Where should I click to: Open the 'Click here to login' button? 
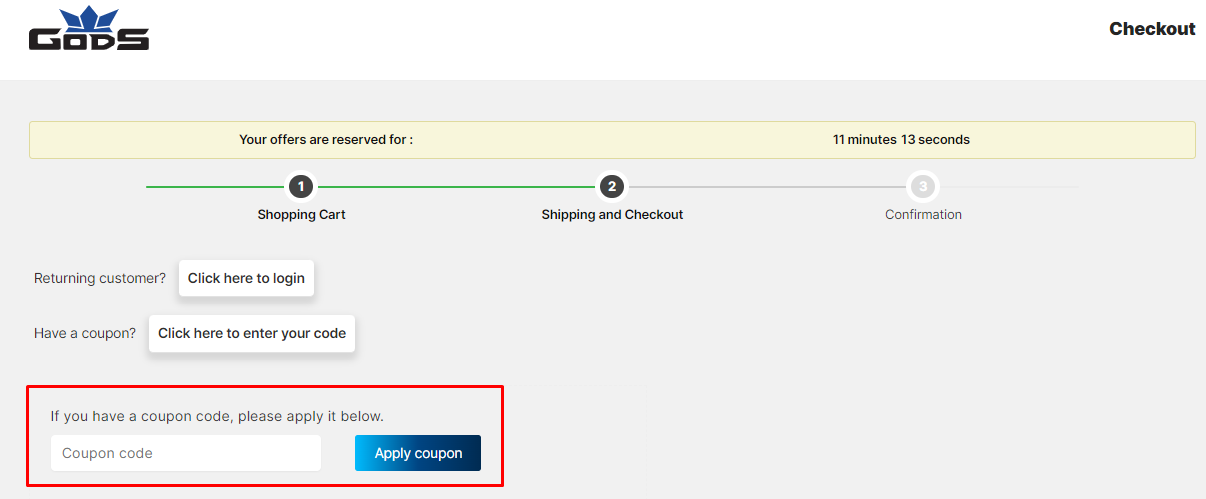pyautogui.click(x=246, y=278)
